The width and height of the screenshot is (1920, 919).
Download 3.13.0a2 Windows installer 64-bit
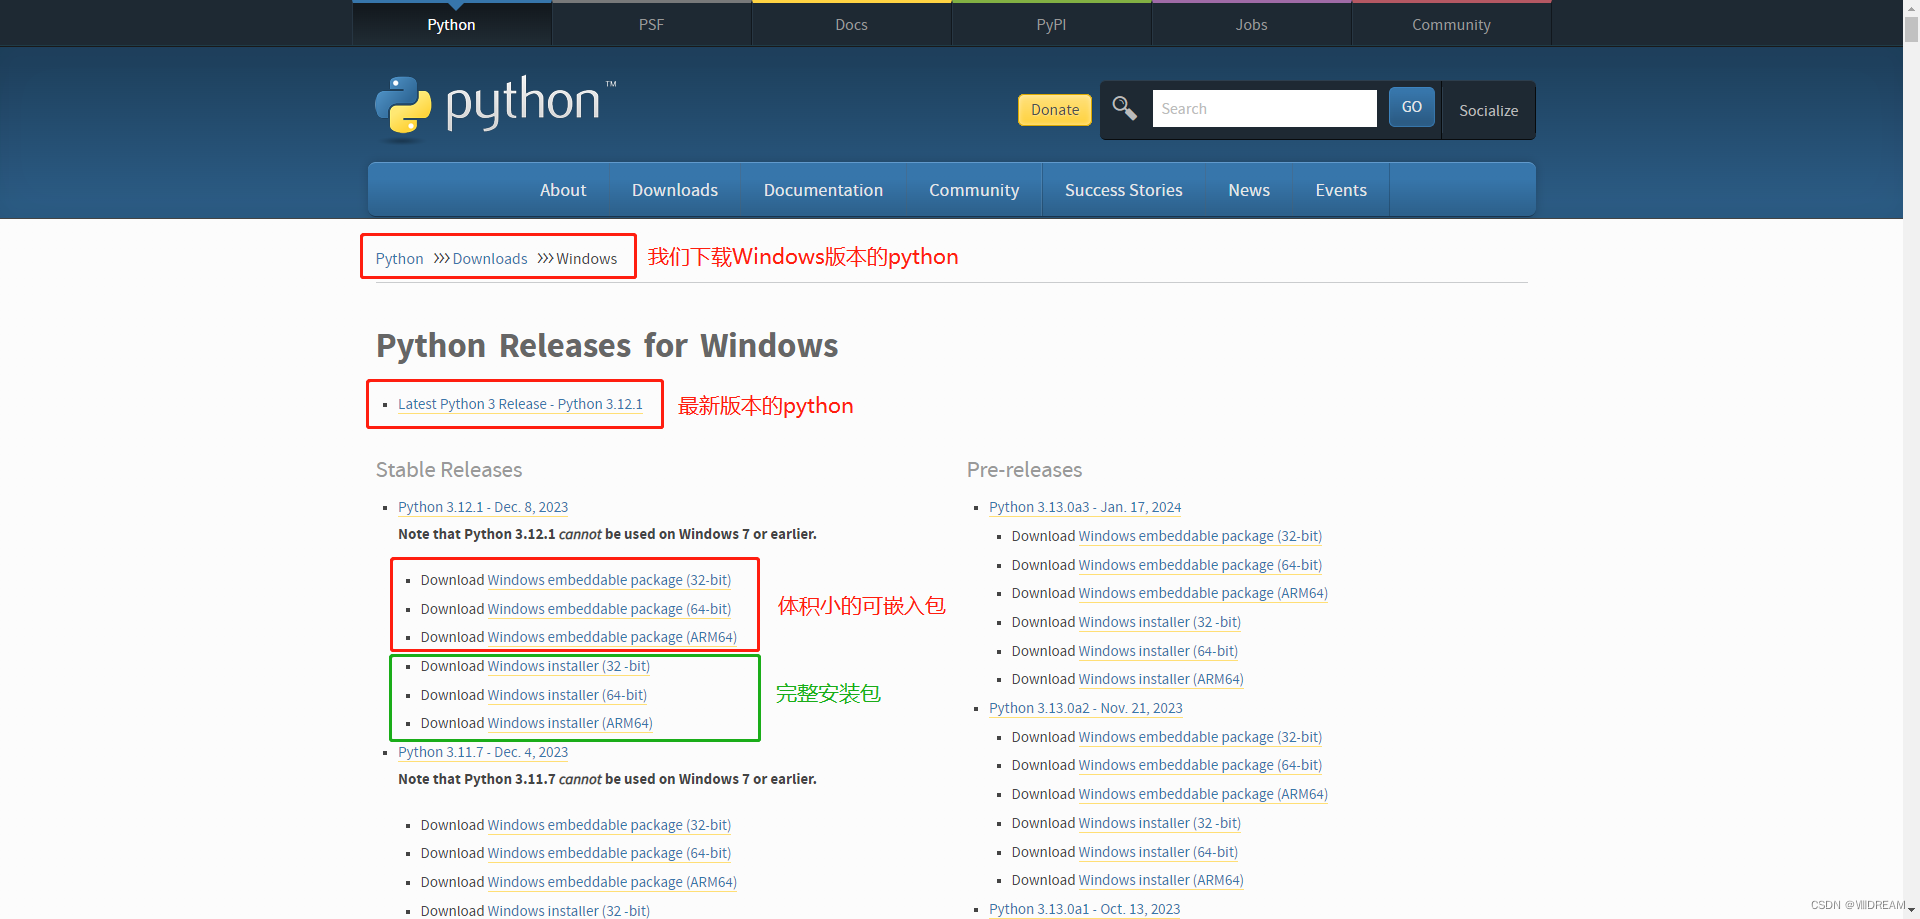[x=1158, y=852]
